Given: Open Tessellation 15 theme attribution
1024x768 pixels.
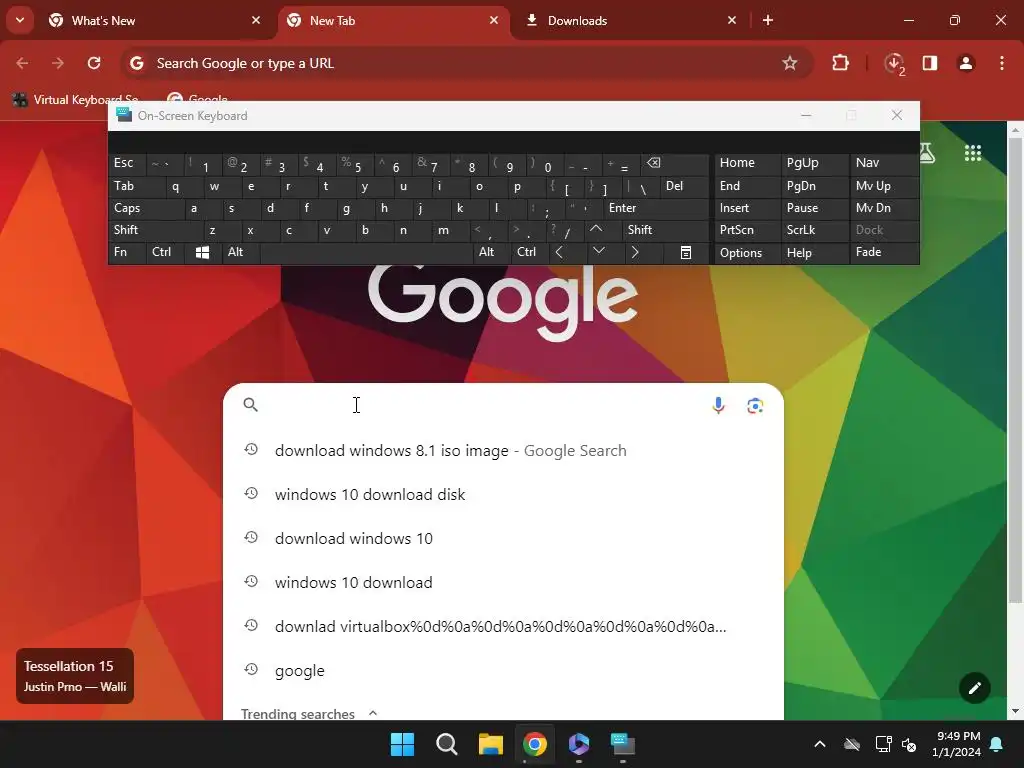Looking at the screenshot, I should pos(75,676).
